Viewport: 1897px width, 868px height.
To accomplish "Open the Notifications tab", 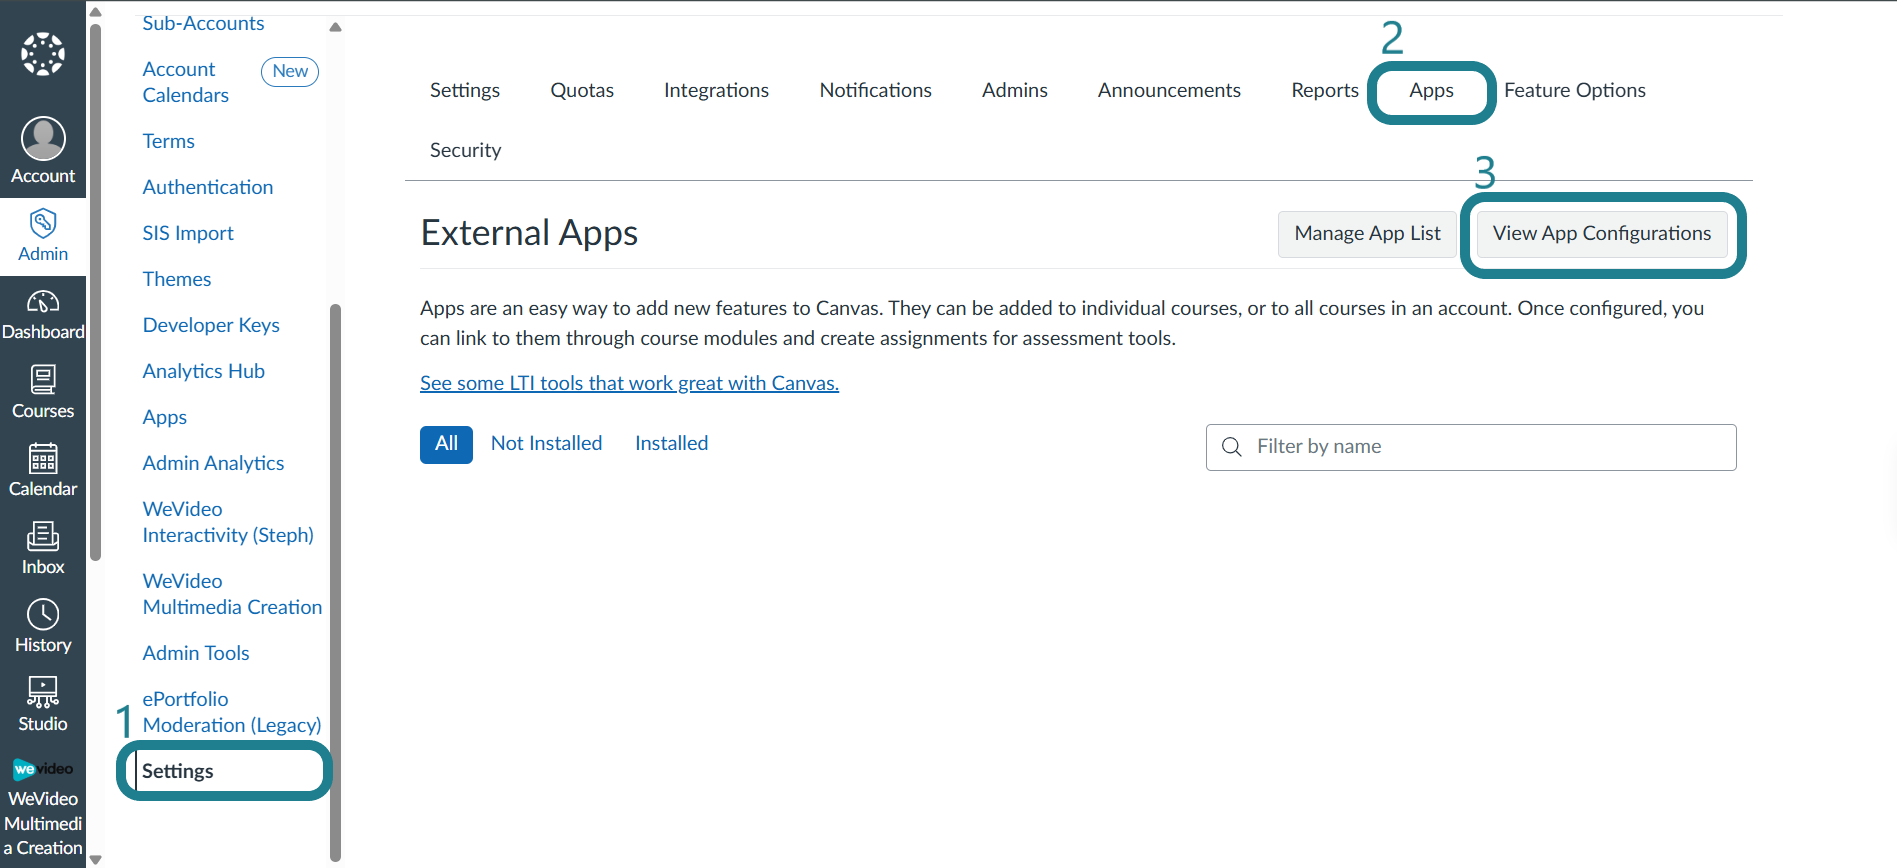I will point(876,90).
